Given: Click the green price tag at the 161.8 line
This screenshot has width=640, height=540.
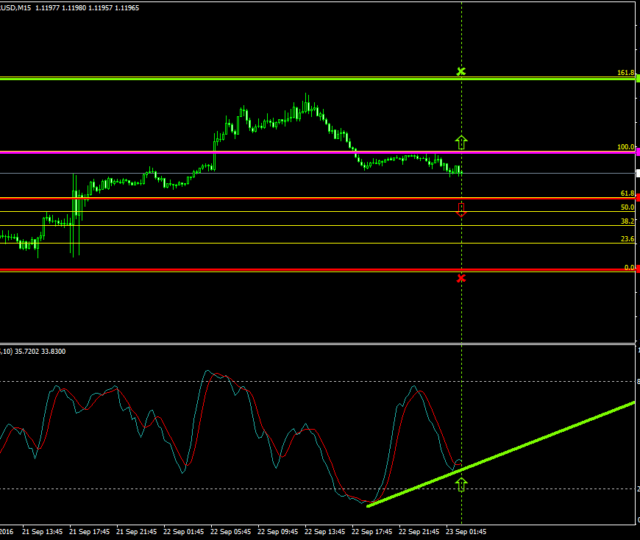Looking at the screenshot, I should point(636,78).
